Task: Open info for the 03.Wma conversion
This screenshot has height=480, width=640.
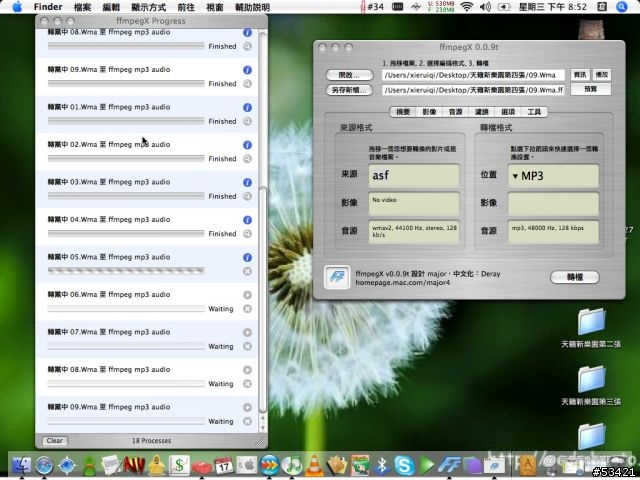Action: (x=247, y=182)
